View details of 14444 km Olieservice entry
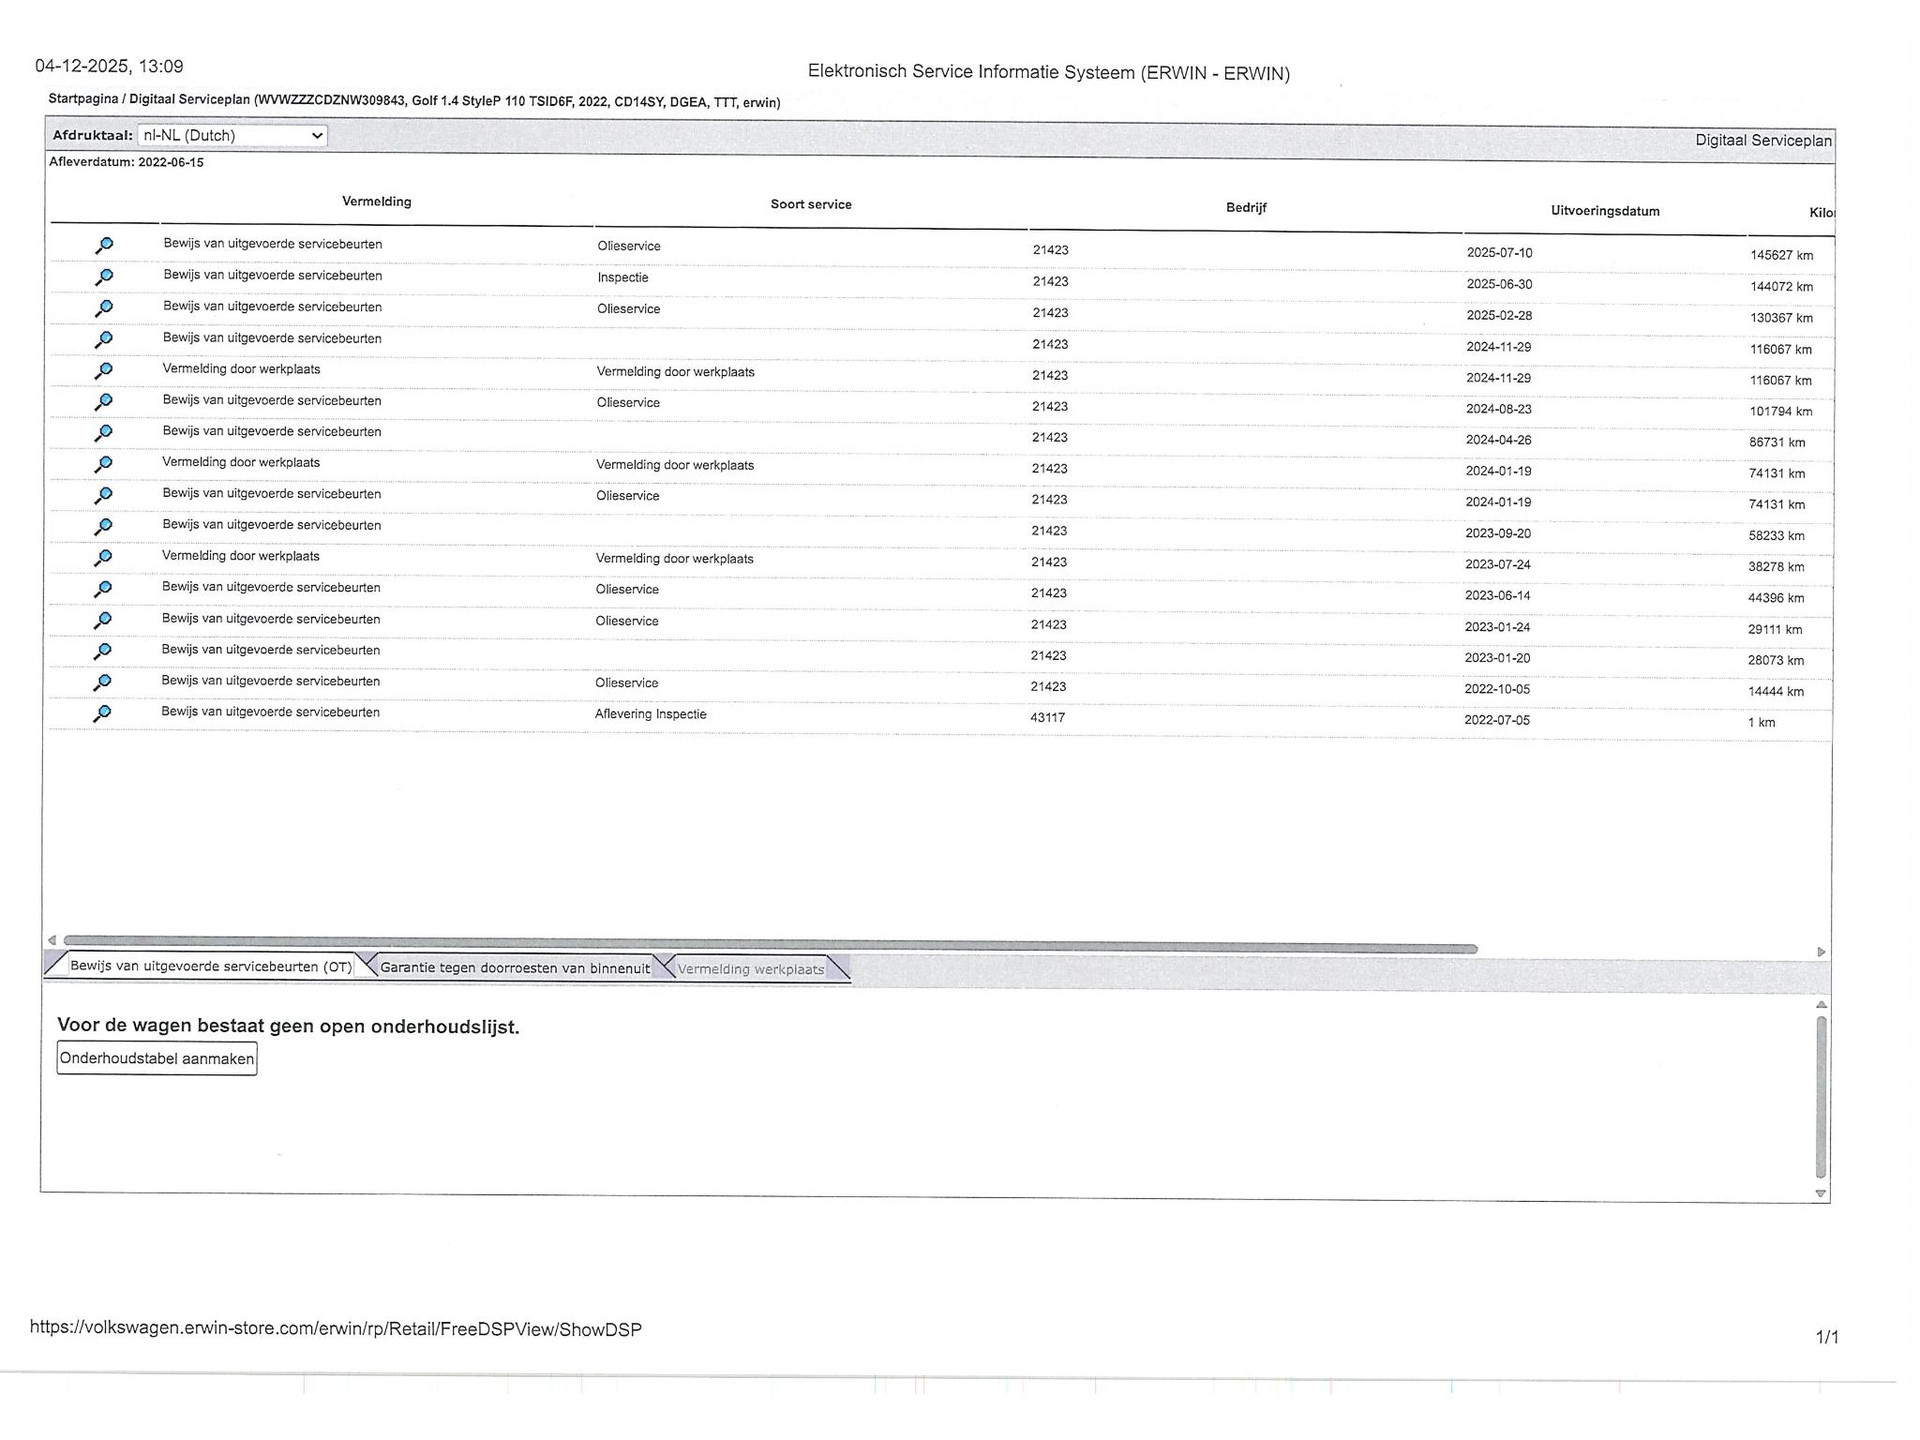This screenshot has height=1440, width=1920. point(101,682)
